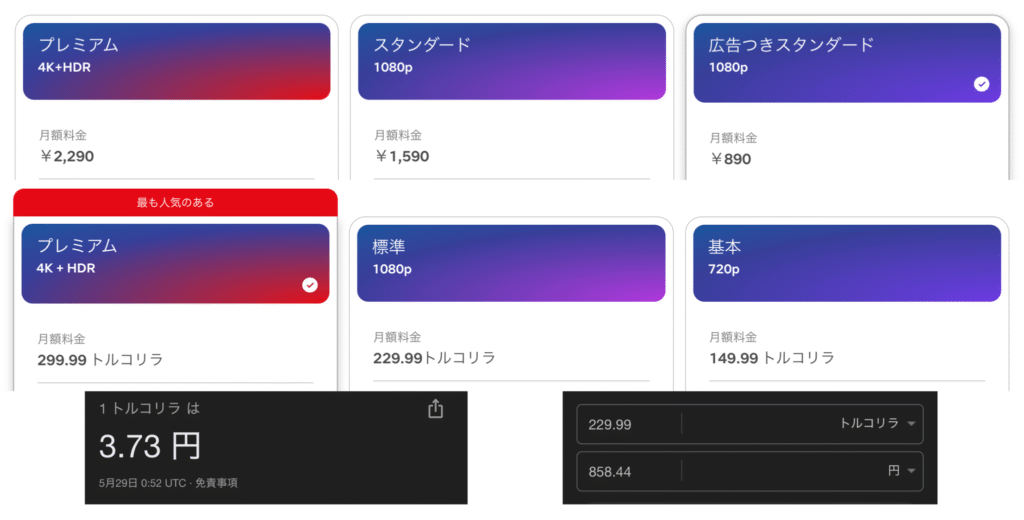Click the share icon in currency card

coord(436,409)
